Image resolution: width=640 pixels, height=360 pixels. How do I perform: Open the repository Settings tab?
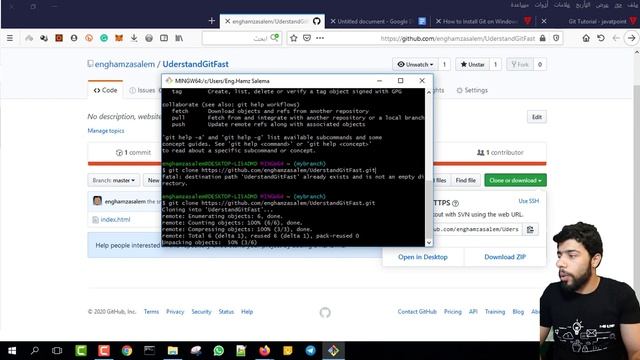coord(472,90)
